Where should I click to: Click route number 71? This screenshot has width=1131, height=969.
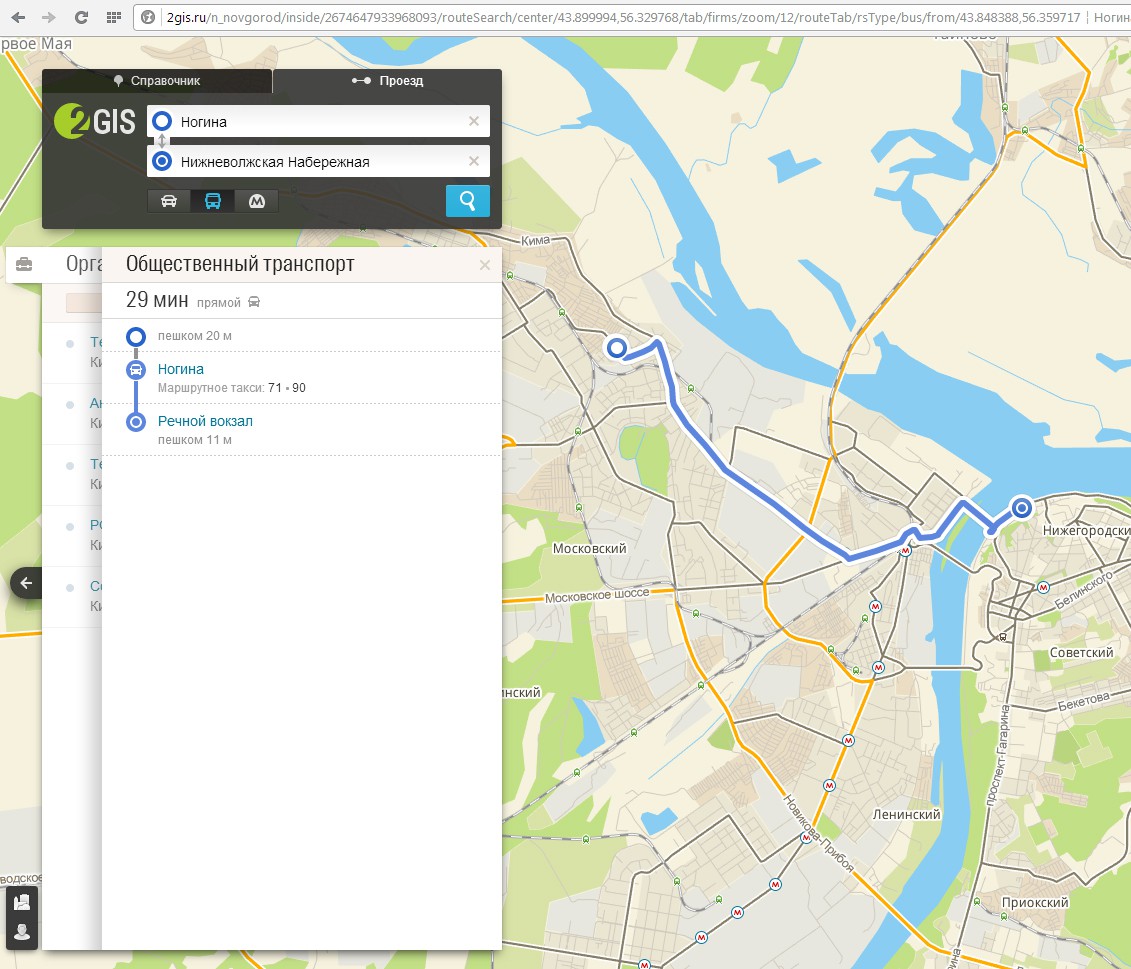pos(274,388)
